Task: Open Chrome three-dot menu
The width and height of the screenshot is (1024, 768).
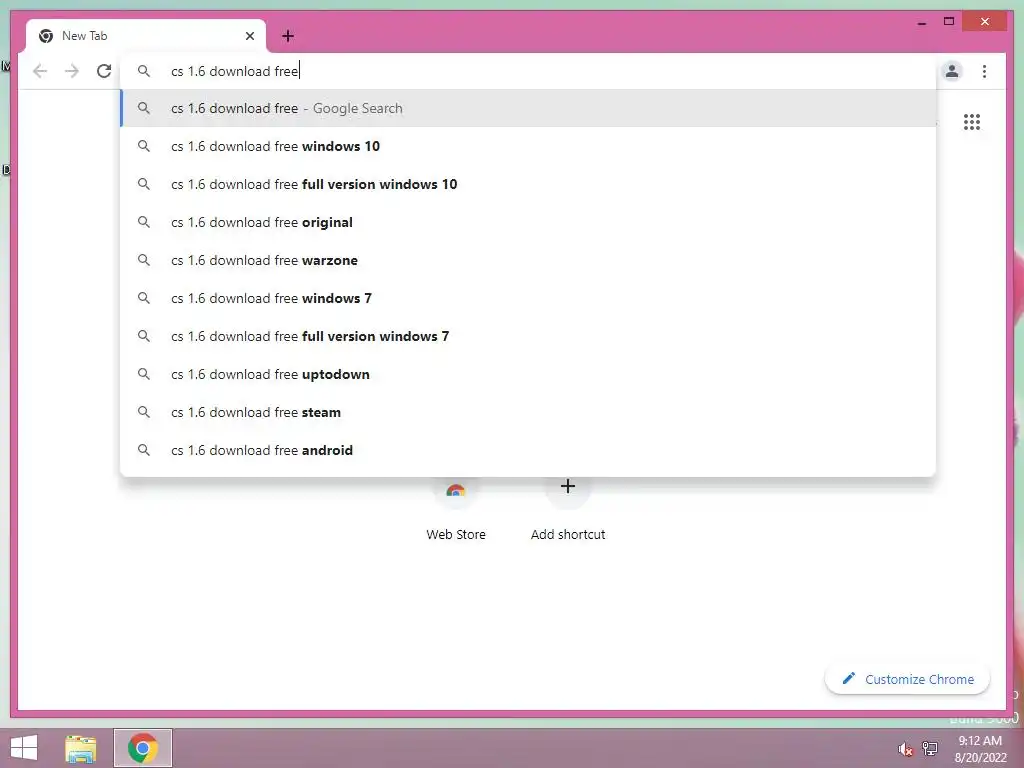Action: [x=984, y=71]
